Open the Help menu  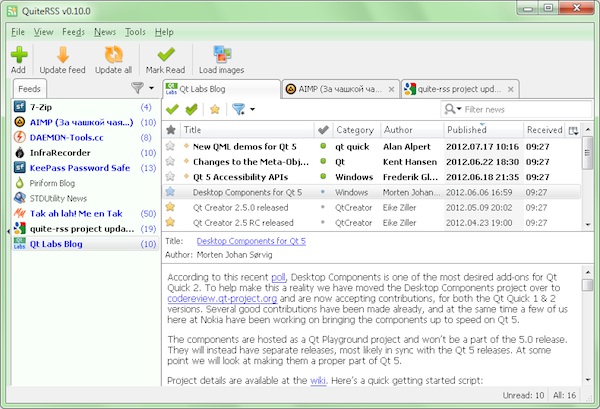point(164,32)
